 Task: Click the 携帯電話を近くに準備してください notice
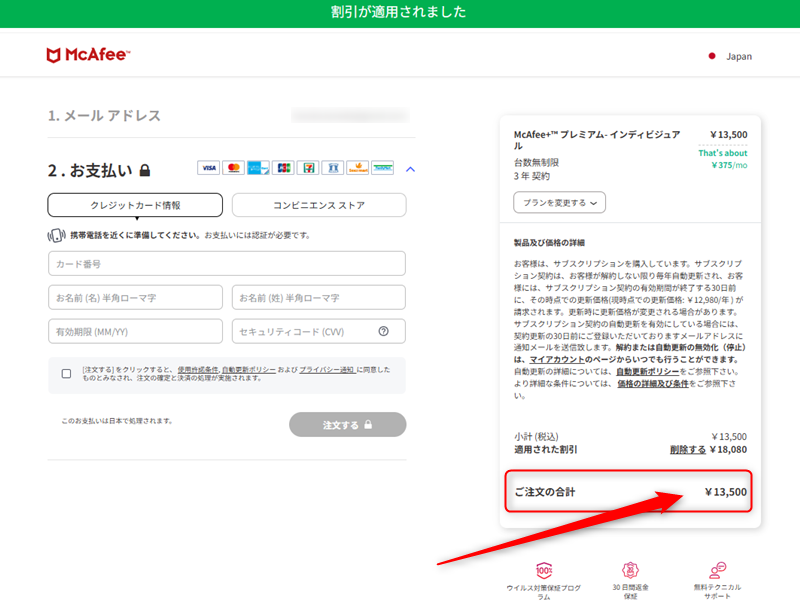click(190, 235)
